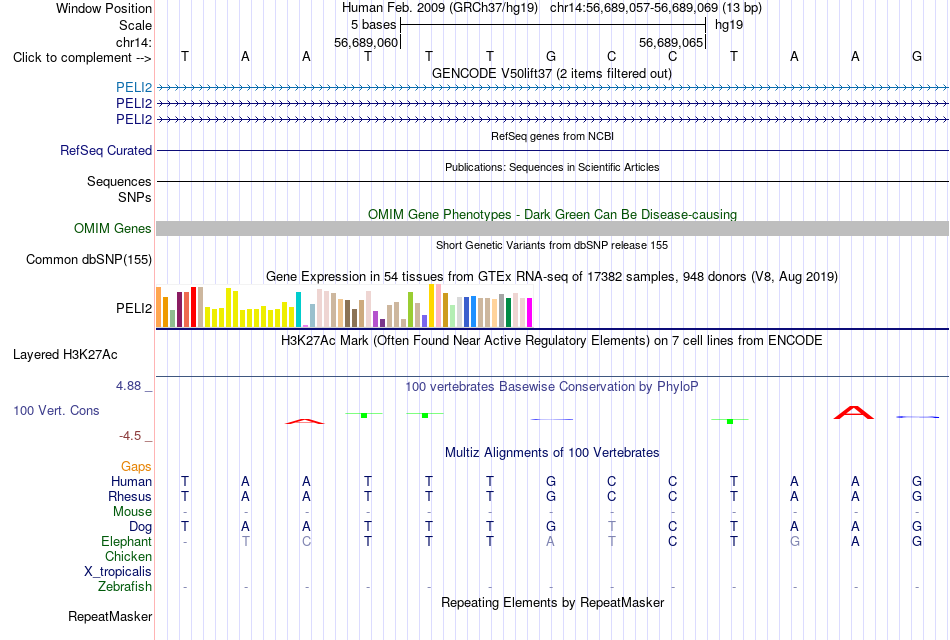
Task: Click the cyan bar in GTEx chart
Action: [298, 310]
